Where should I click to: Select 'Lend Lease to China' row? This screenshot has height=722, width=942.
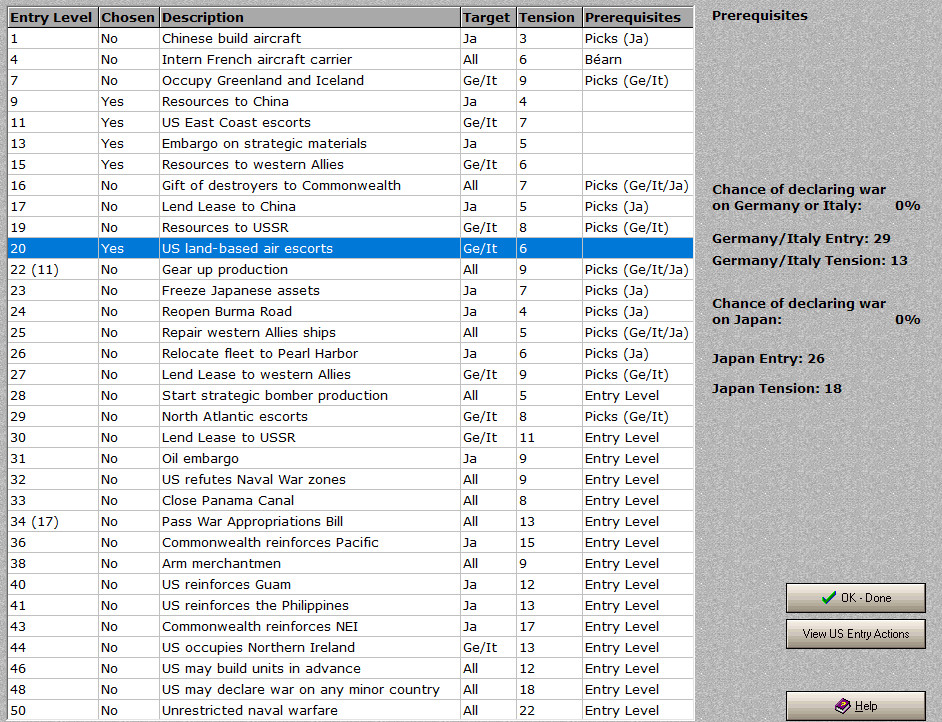350,207
